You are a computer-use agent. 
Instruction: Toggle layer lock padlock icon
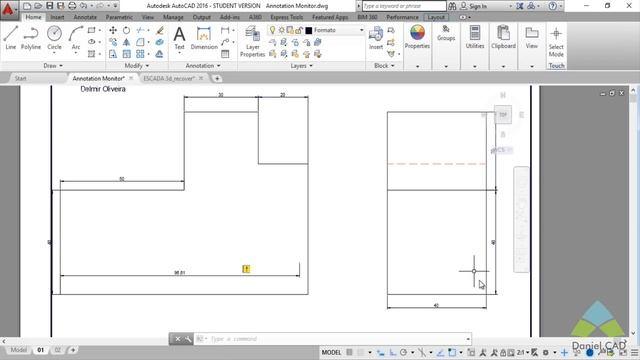299,30
